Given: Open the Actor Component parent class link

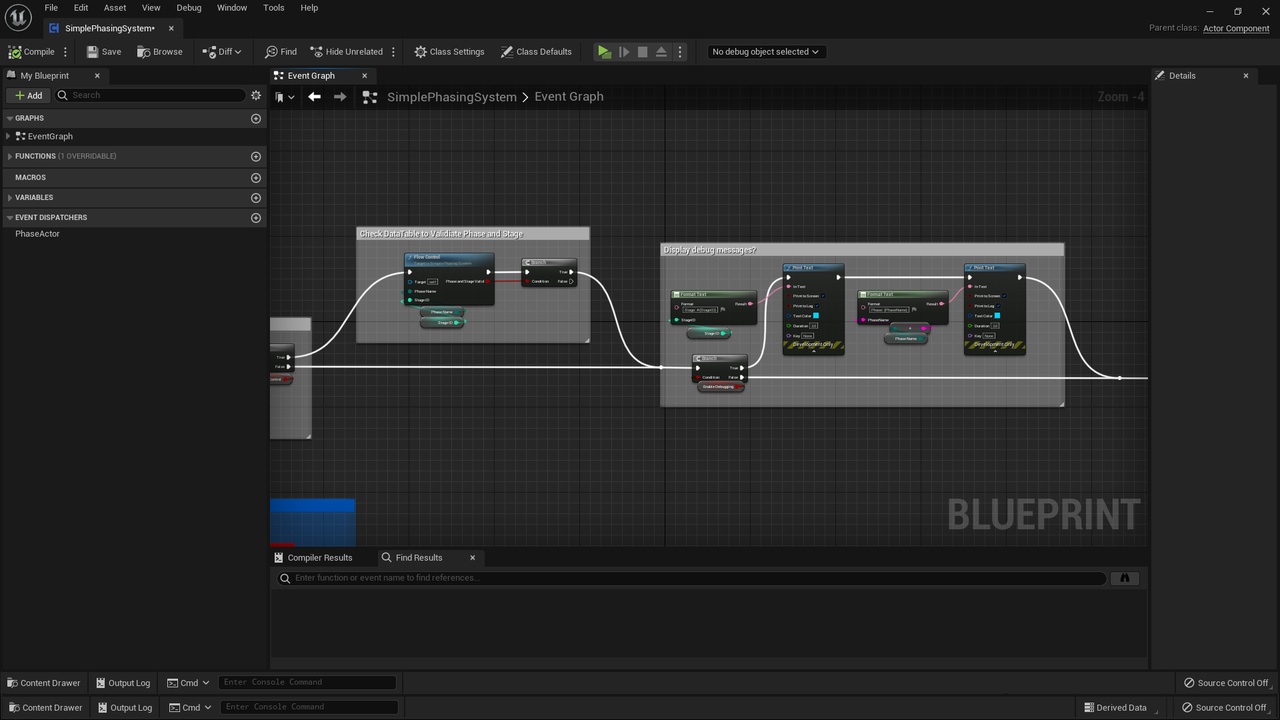Looking at the screenshot, I should (1236, 28).
